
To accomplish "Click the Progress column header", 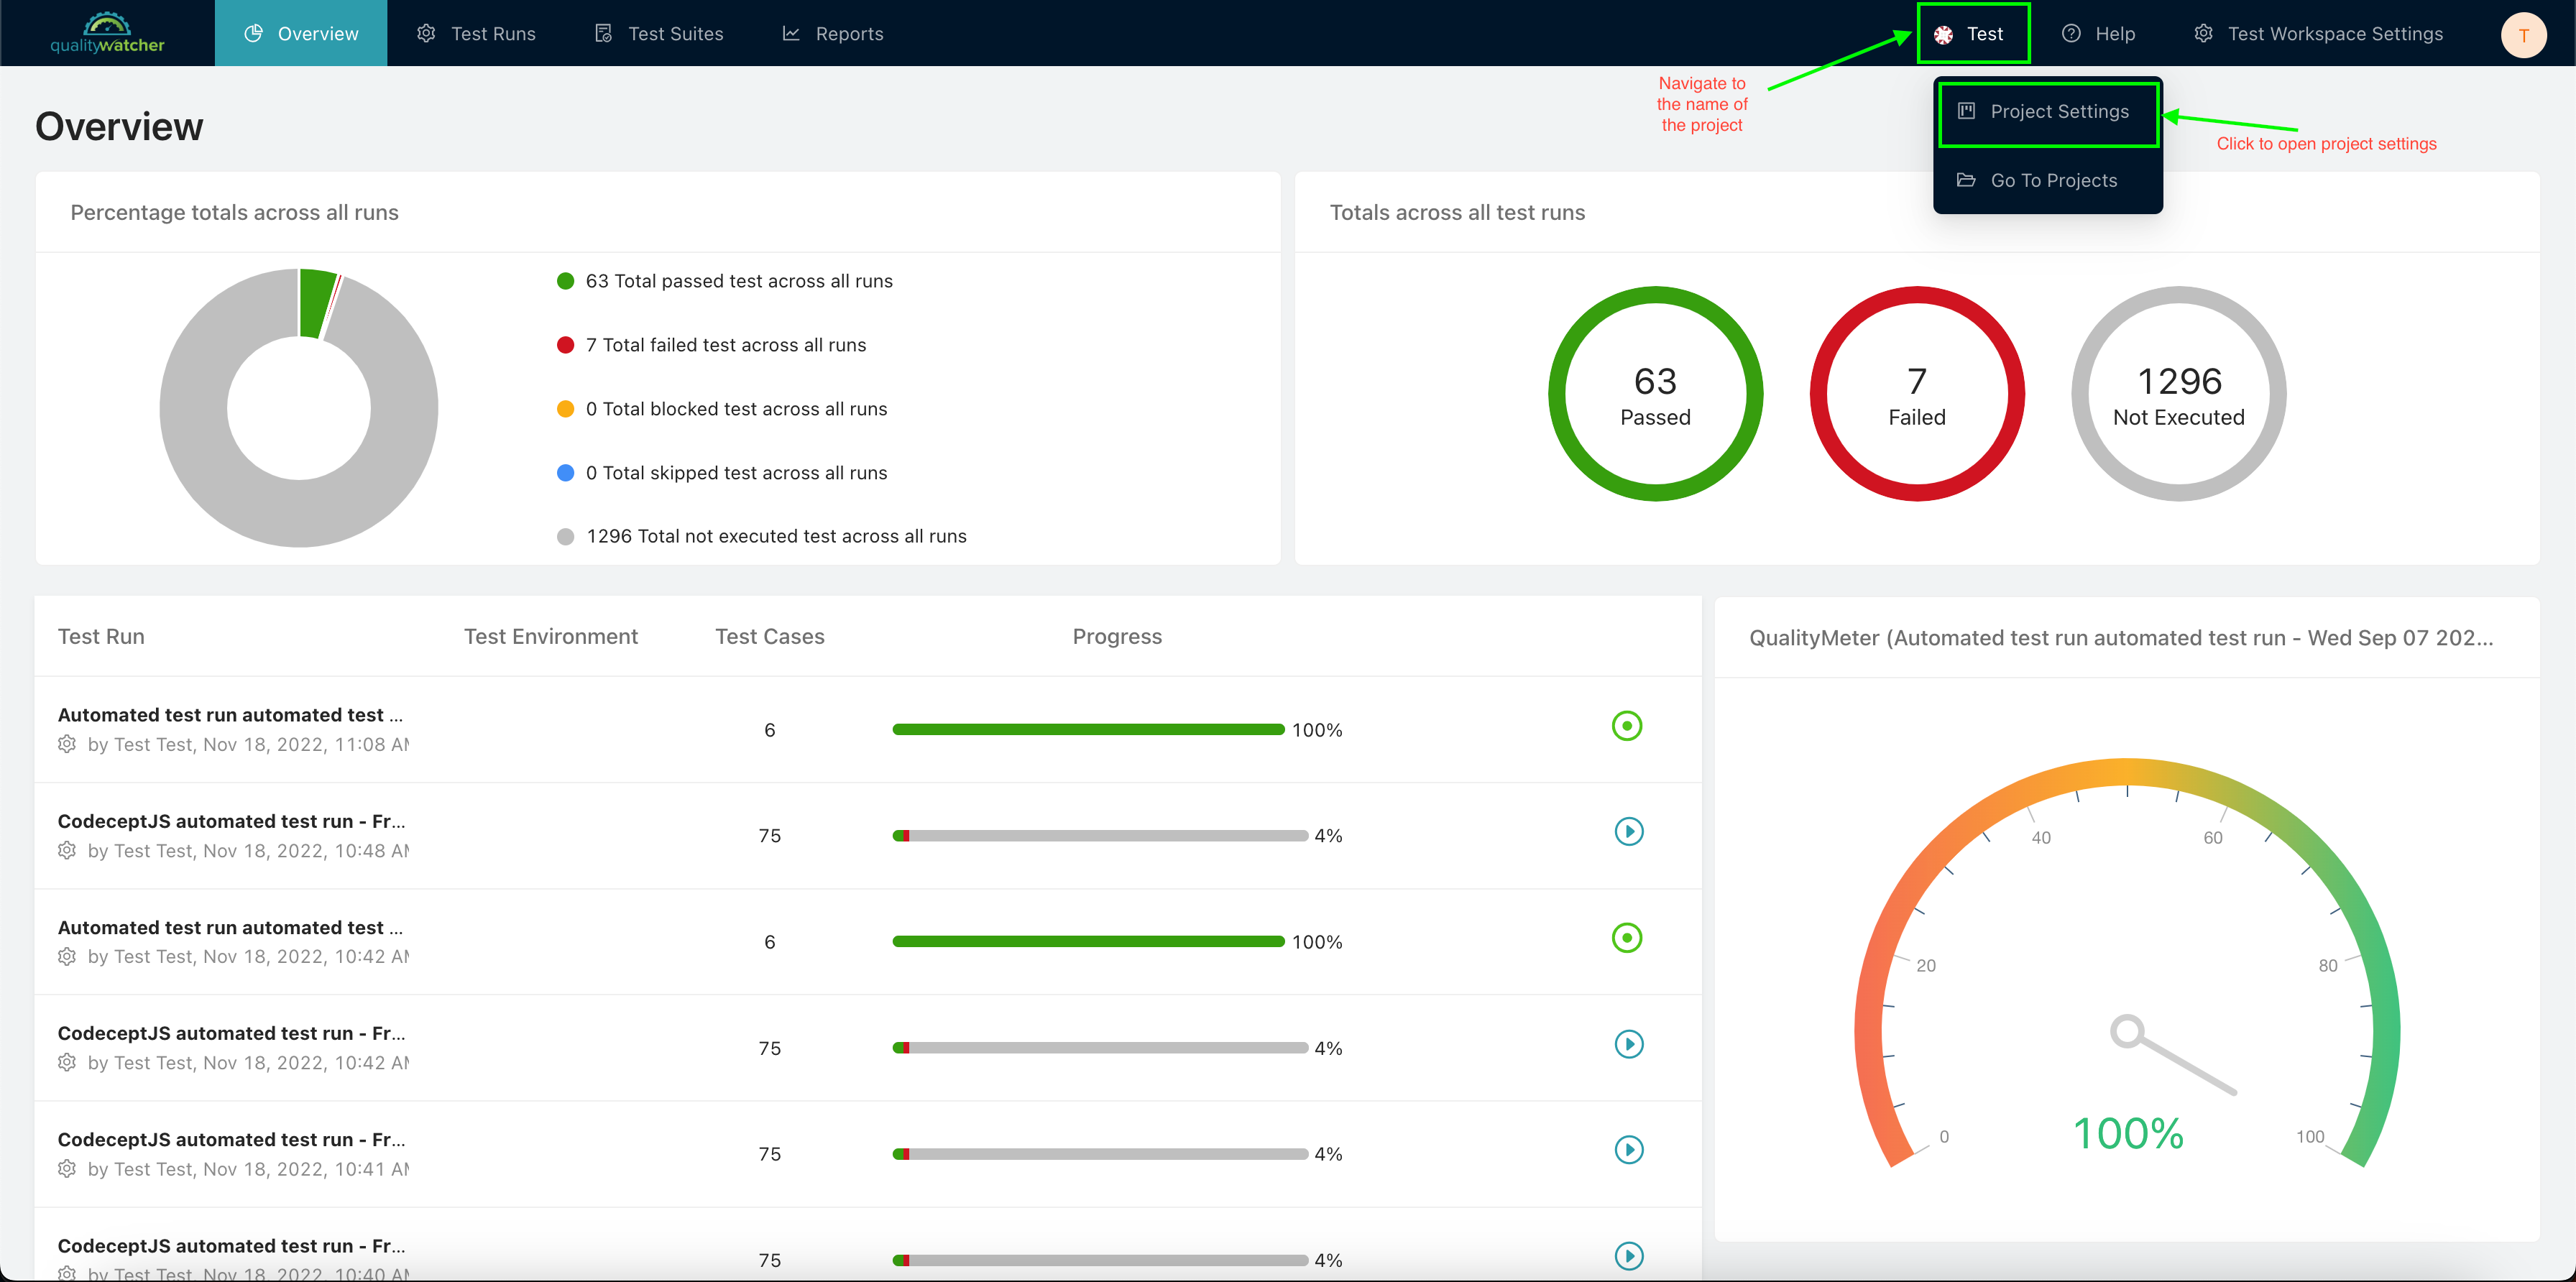I will (x=1117, y=637).
